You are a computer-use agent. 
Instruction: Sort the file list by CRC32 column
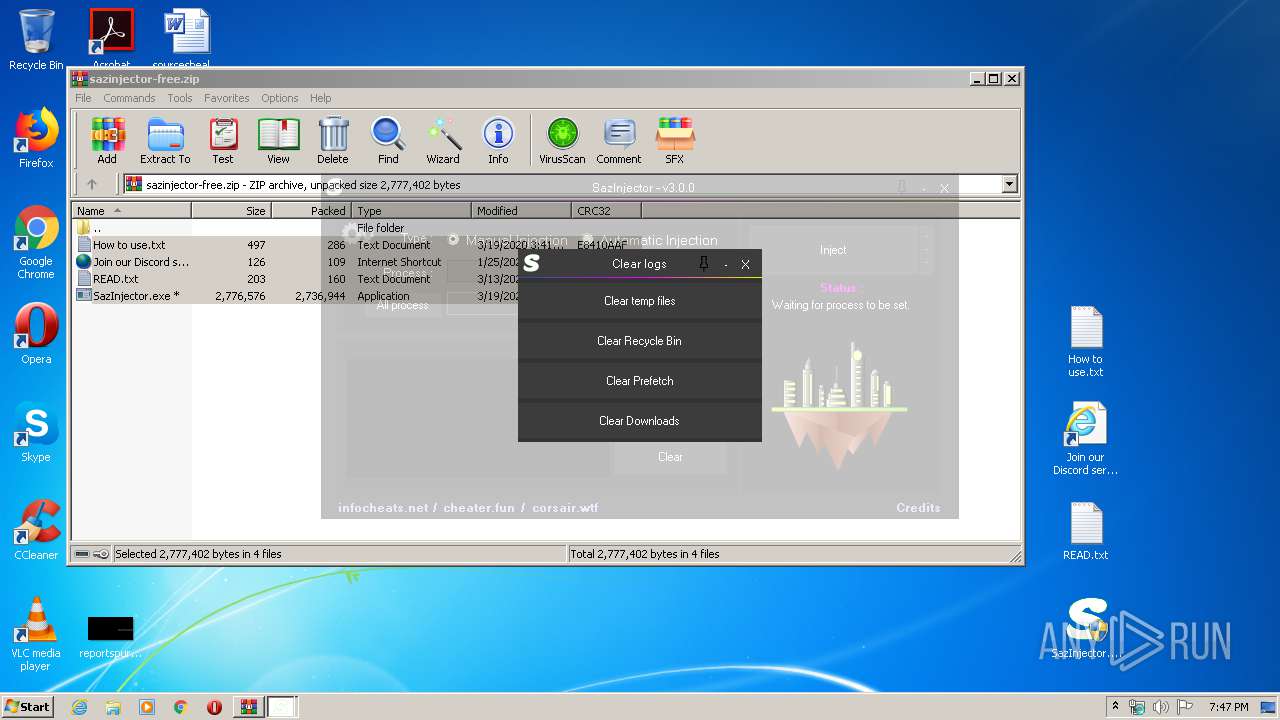(606, 210)
